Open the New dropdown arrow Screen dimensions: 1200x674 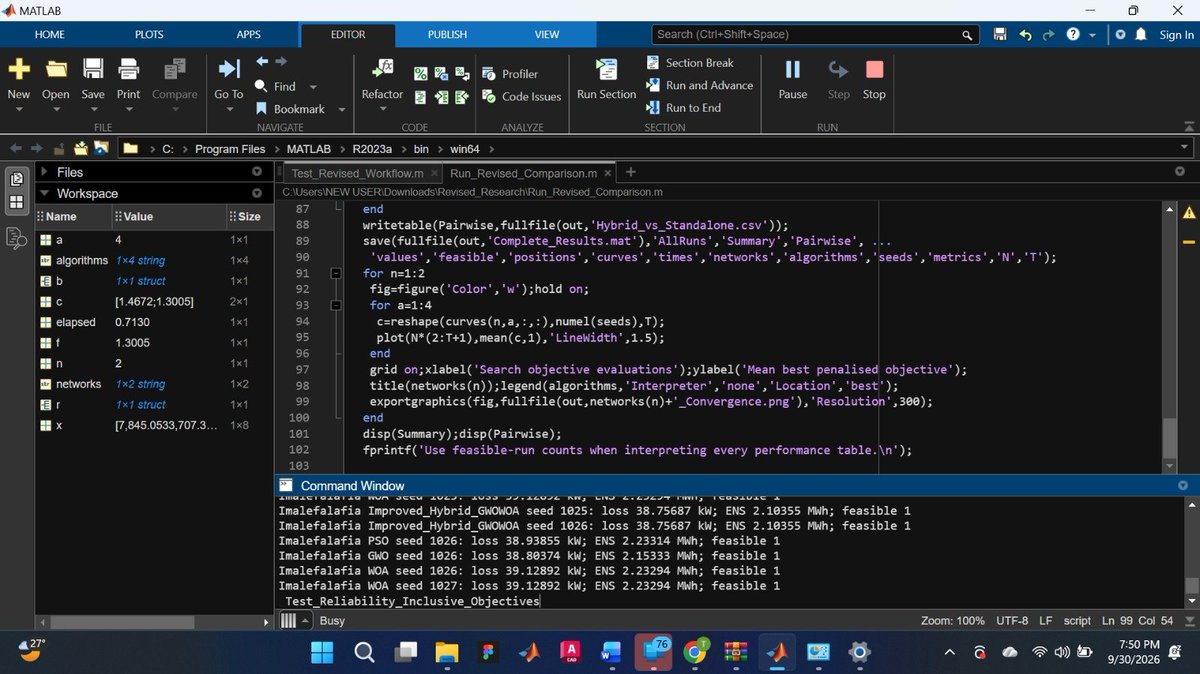click(x=18, y=110)
